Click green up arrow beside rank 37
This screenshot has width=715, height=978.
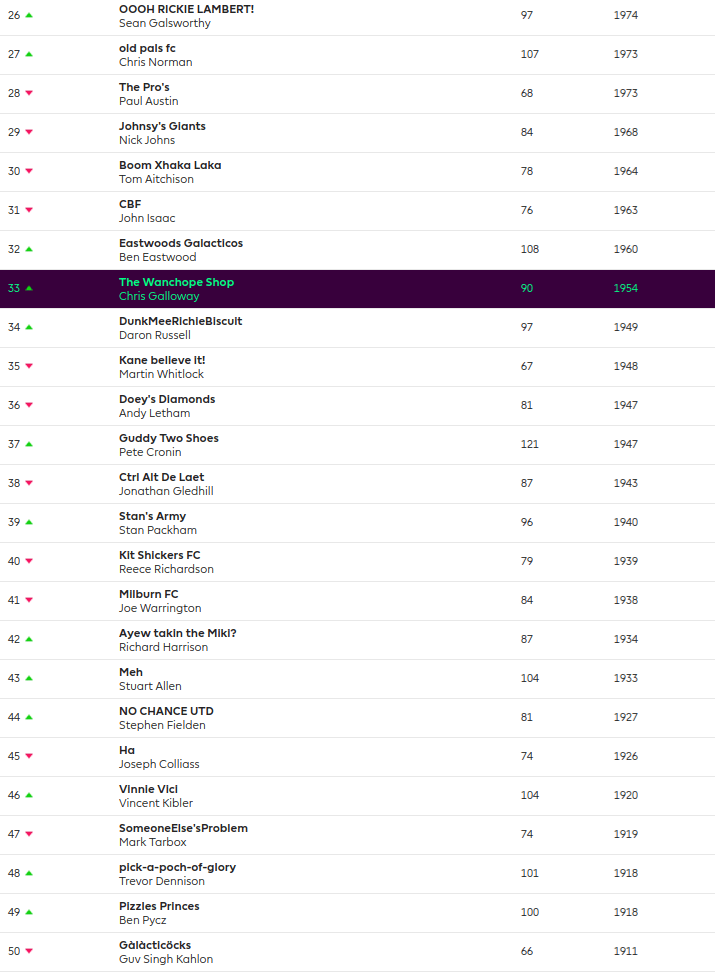click(29, 444)
